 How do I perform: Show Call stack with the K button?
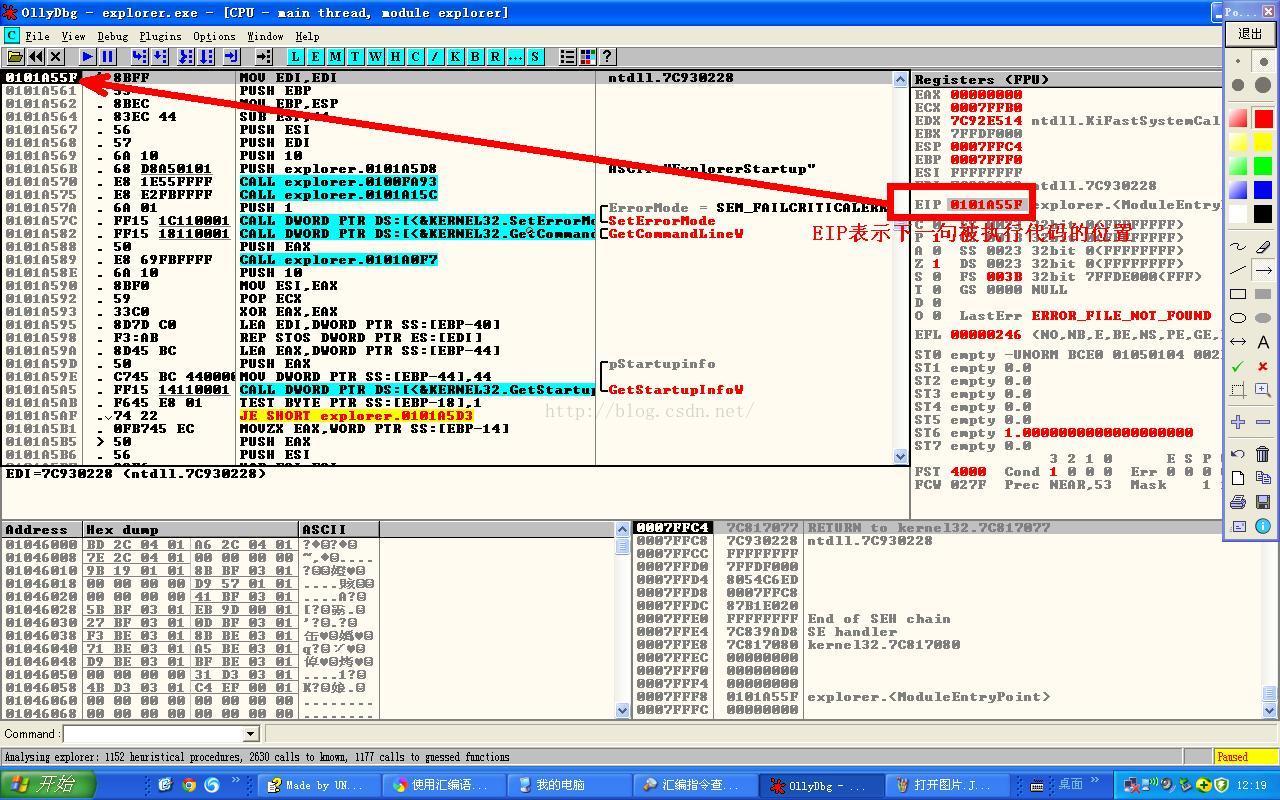click(455, 57)
